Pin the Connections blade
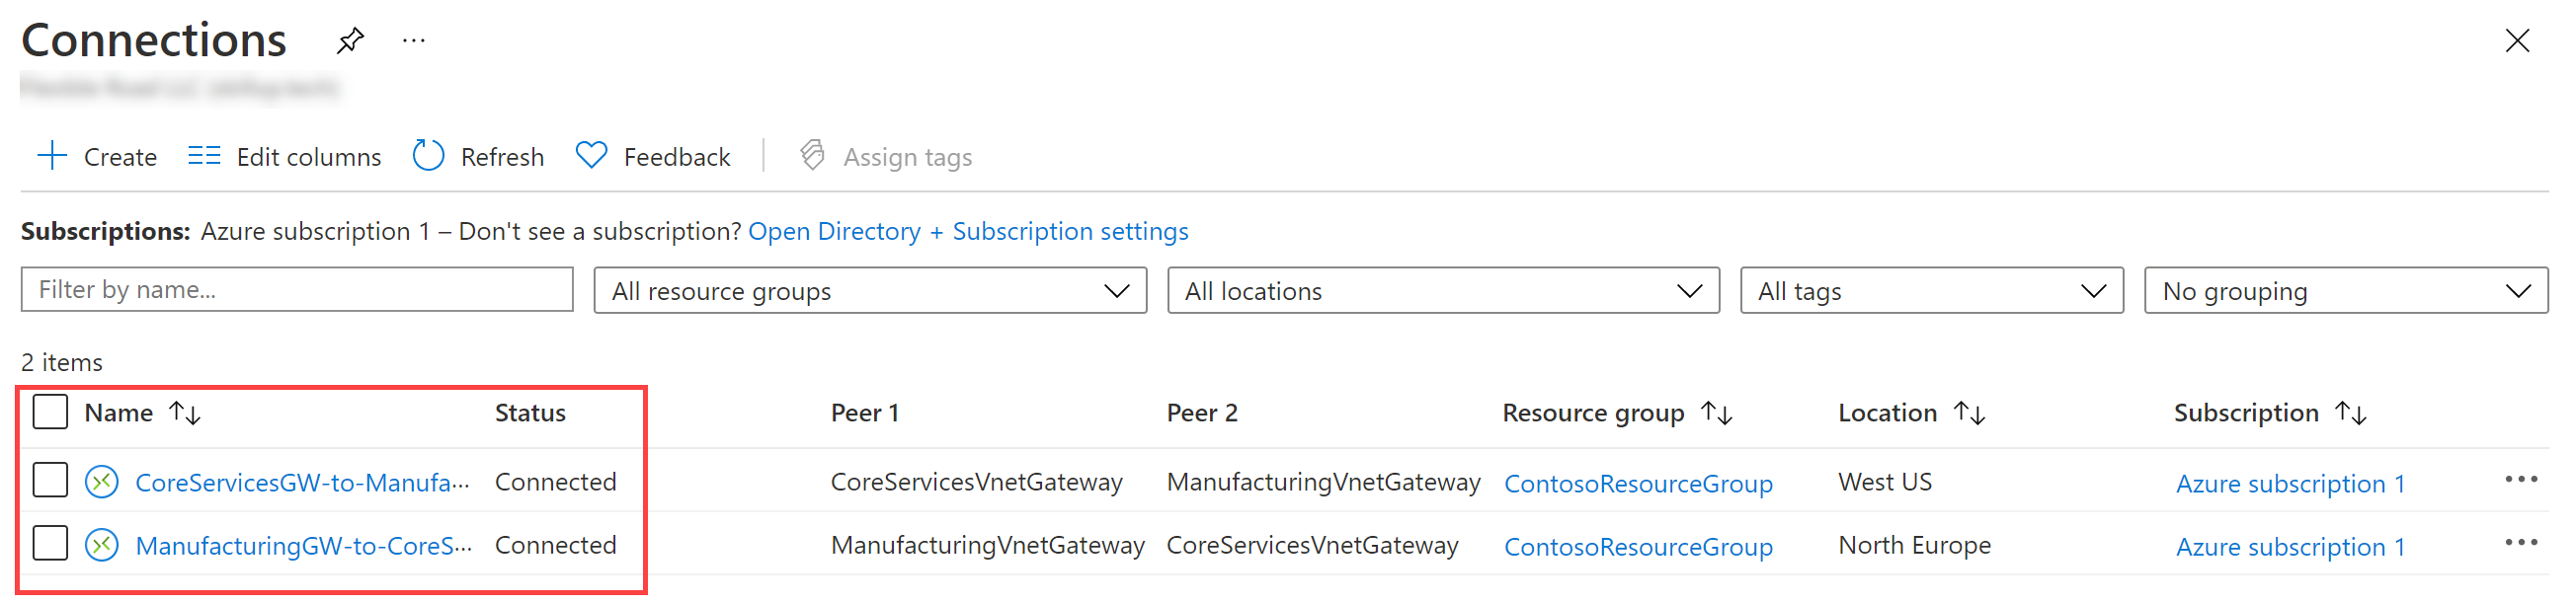 coord(349,40)
